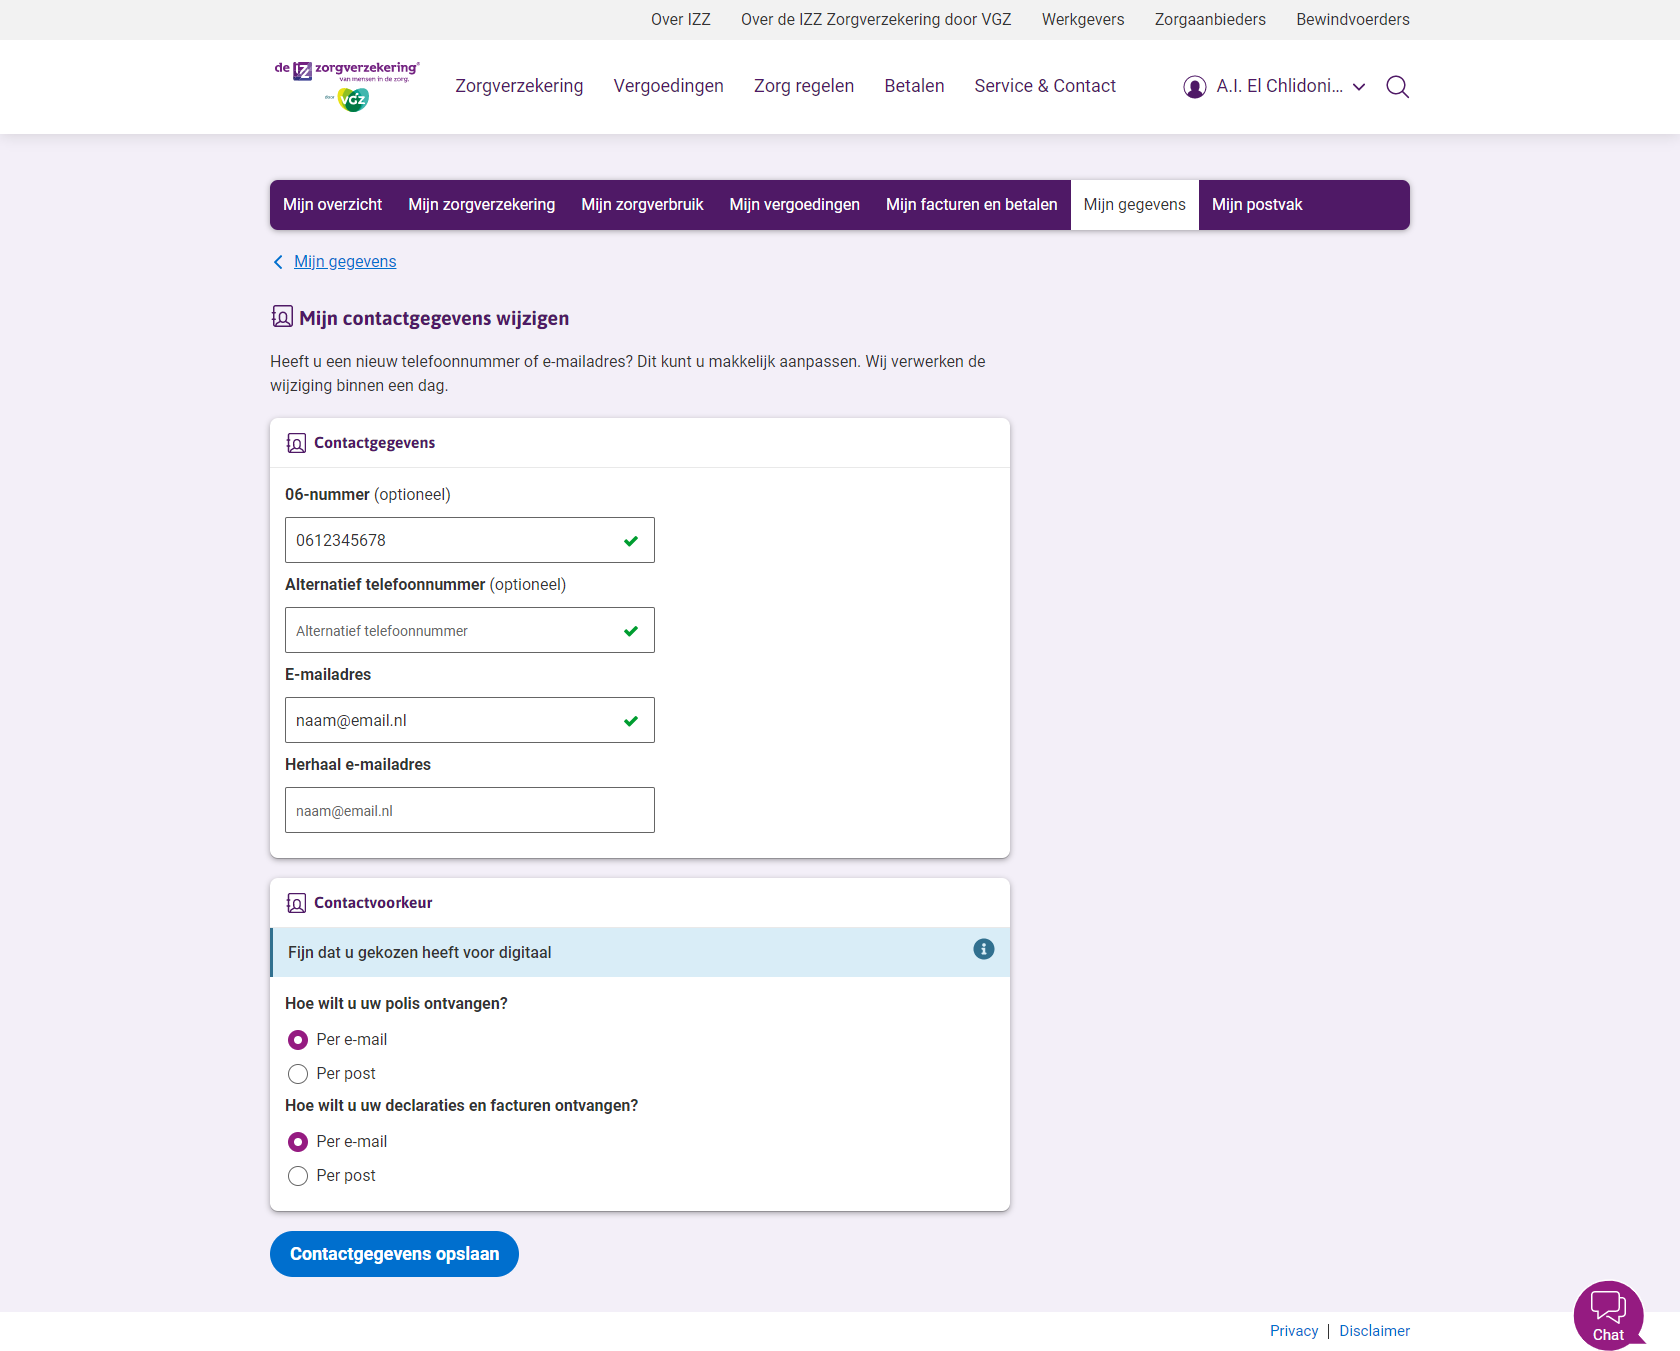This screenshot has height=1351, width=1680.
Task: Open the search magnifier icon
Action: coord(1397,87)
